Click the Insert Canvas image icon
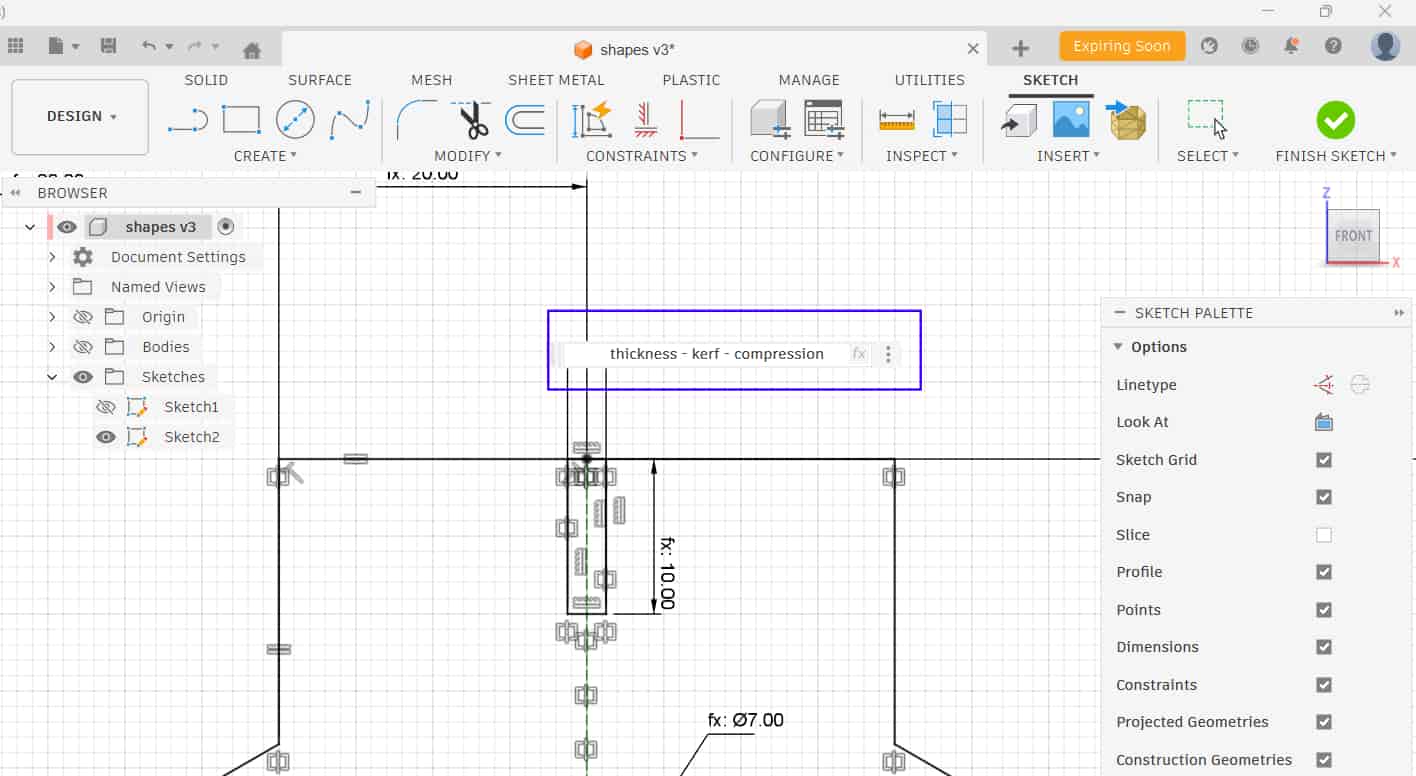The width and height of the screenshot is (1416, 776). [x=1071, y=120]
